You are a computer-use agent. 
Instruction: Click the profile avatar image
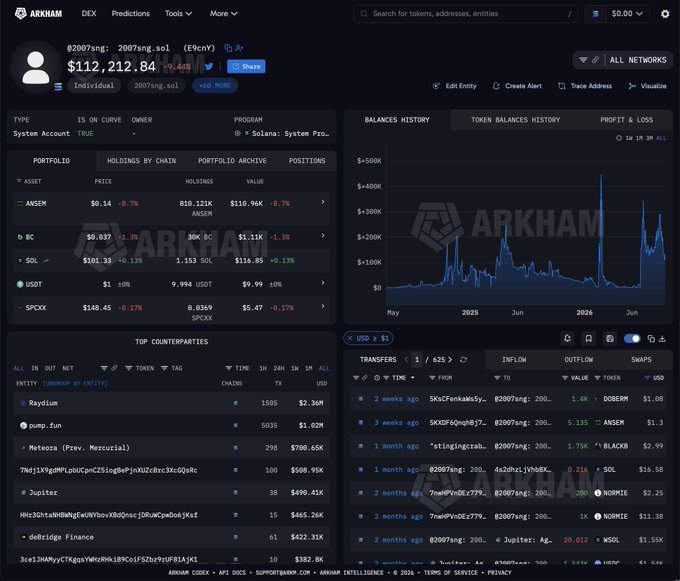point(36,67)
